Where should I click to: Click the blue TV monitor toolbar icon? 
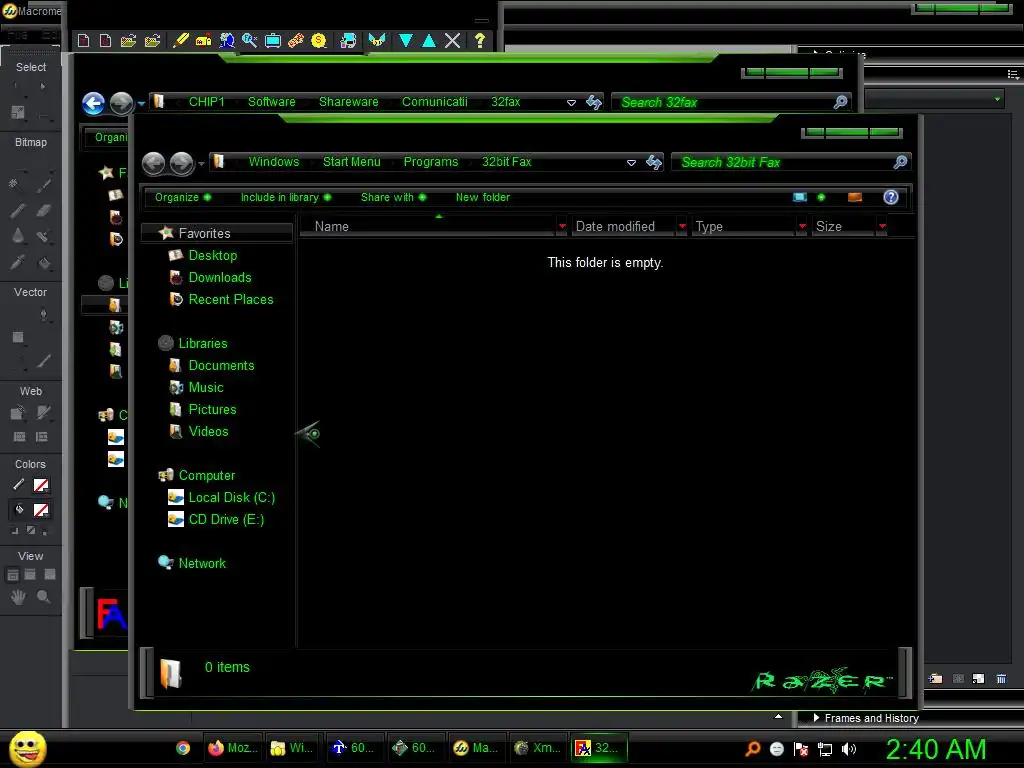coord(273,40)
